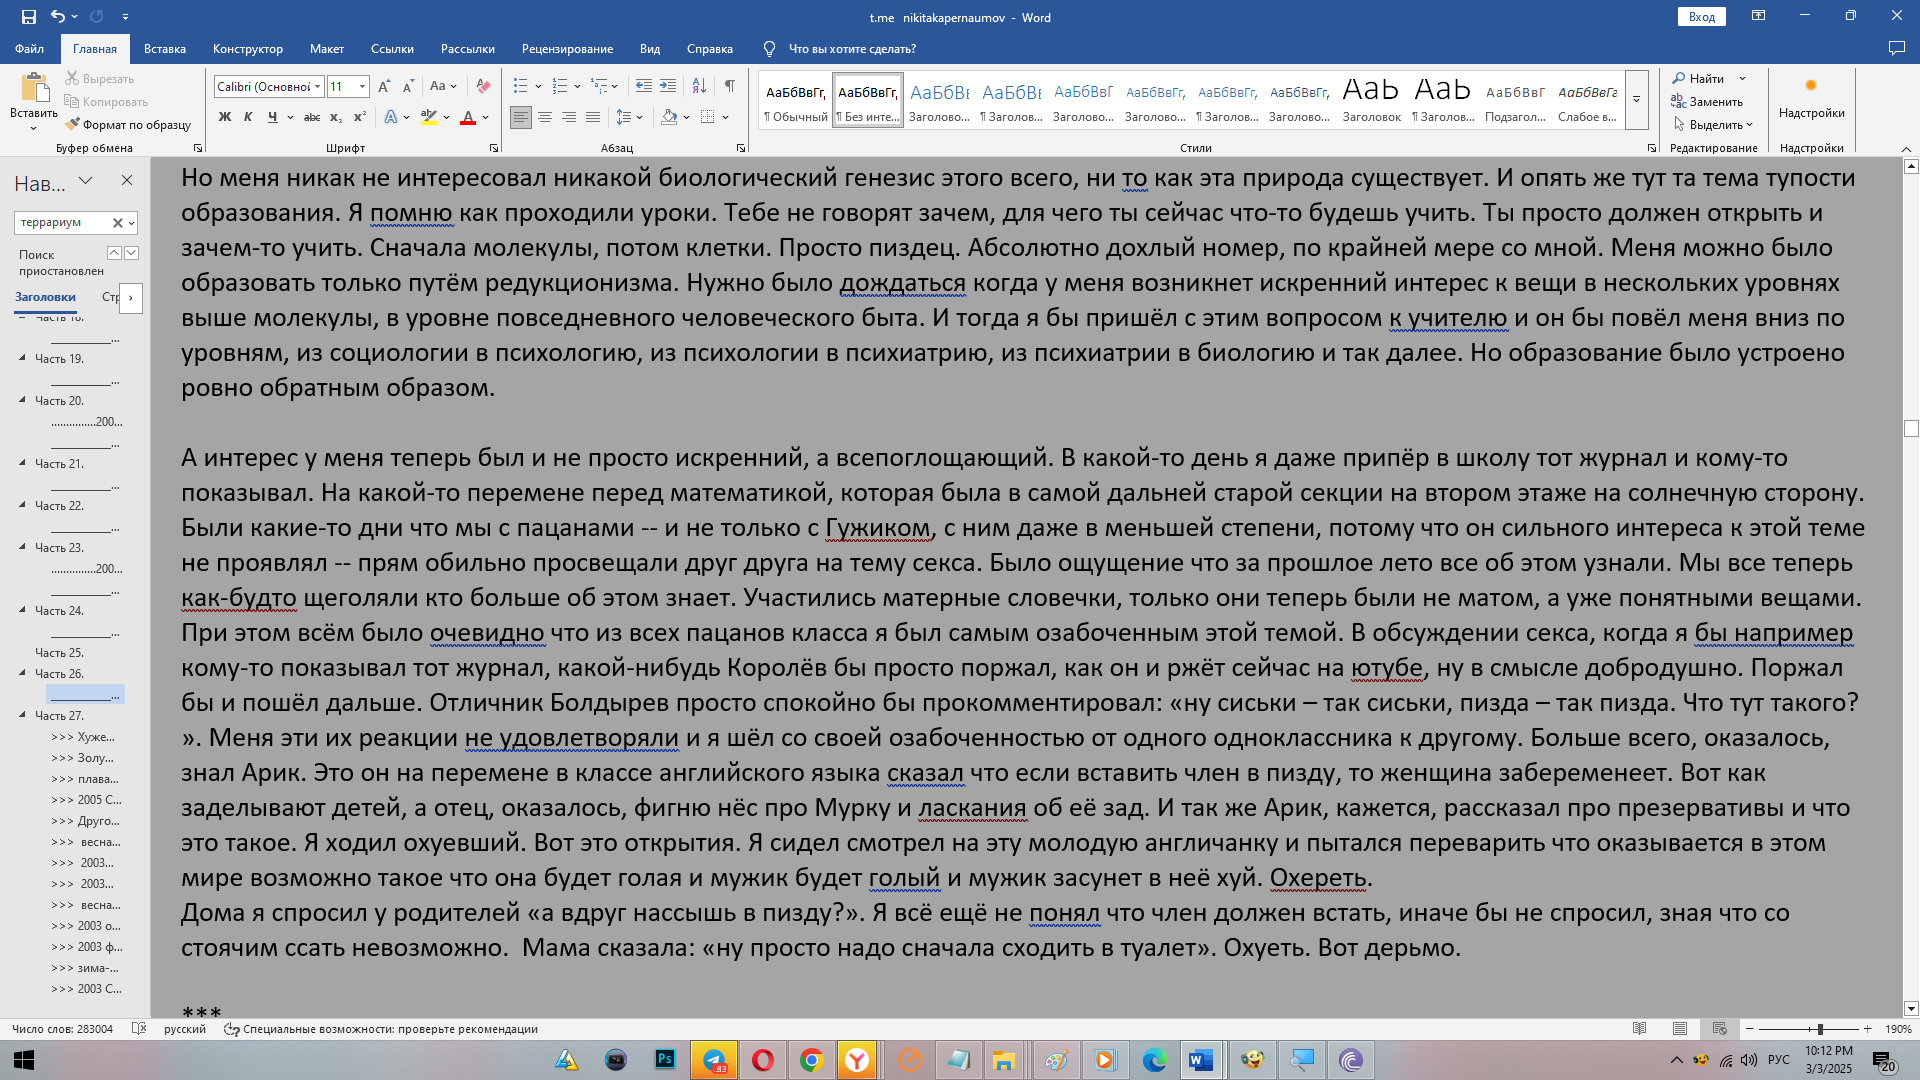This screenshot has height=1080, width=1920.
Task: Click the increase font size icon
Action: [384, 87]
